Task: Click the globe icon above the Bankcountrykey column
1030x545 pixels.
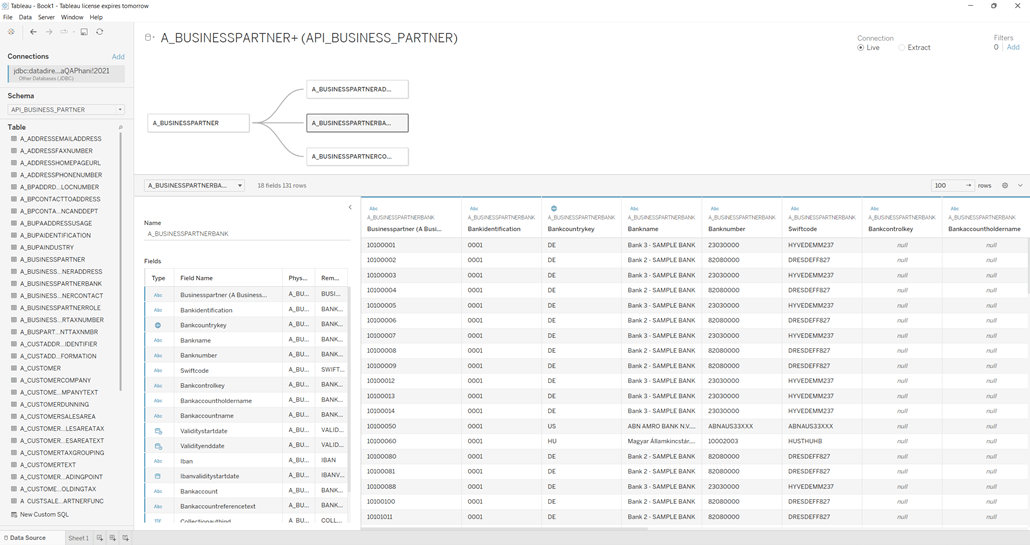Action: click(553, 209)
